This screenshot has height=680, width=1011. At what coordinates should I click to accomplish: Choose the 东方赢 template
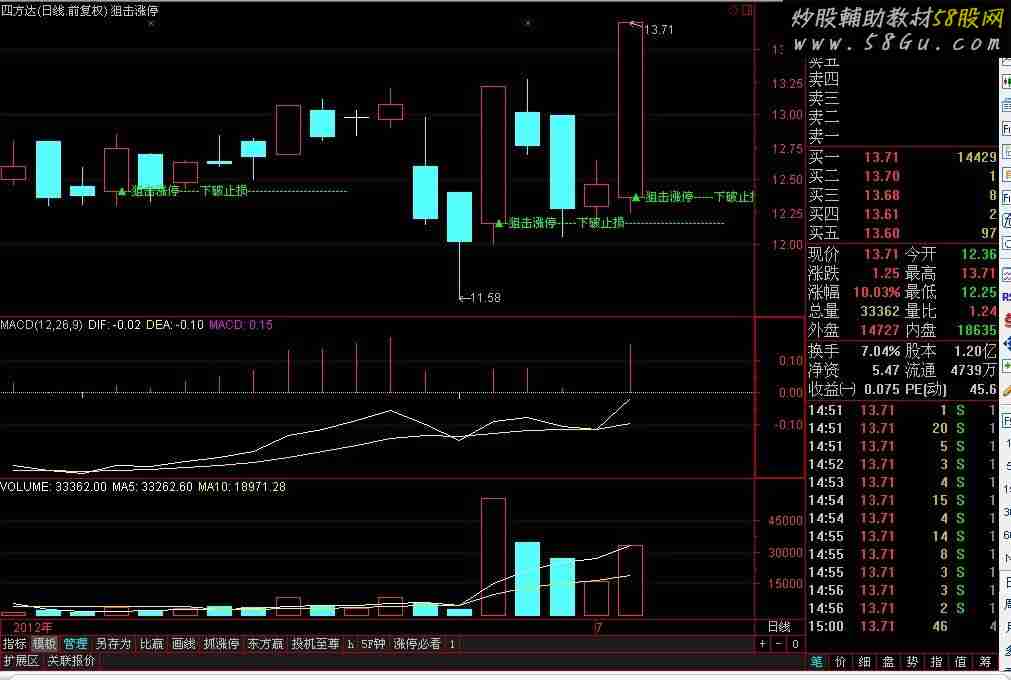265,643
